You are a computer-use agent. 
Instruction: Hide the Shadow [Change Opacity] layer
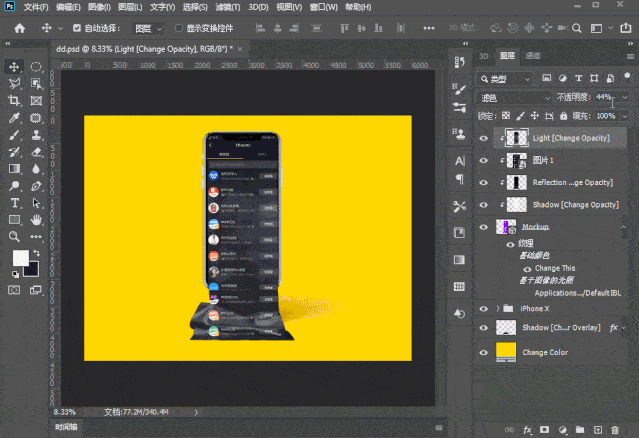(x=483, y=205)
